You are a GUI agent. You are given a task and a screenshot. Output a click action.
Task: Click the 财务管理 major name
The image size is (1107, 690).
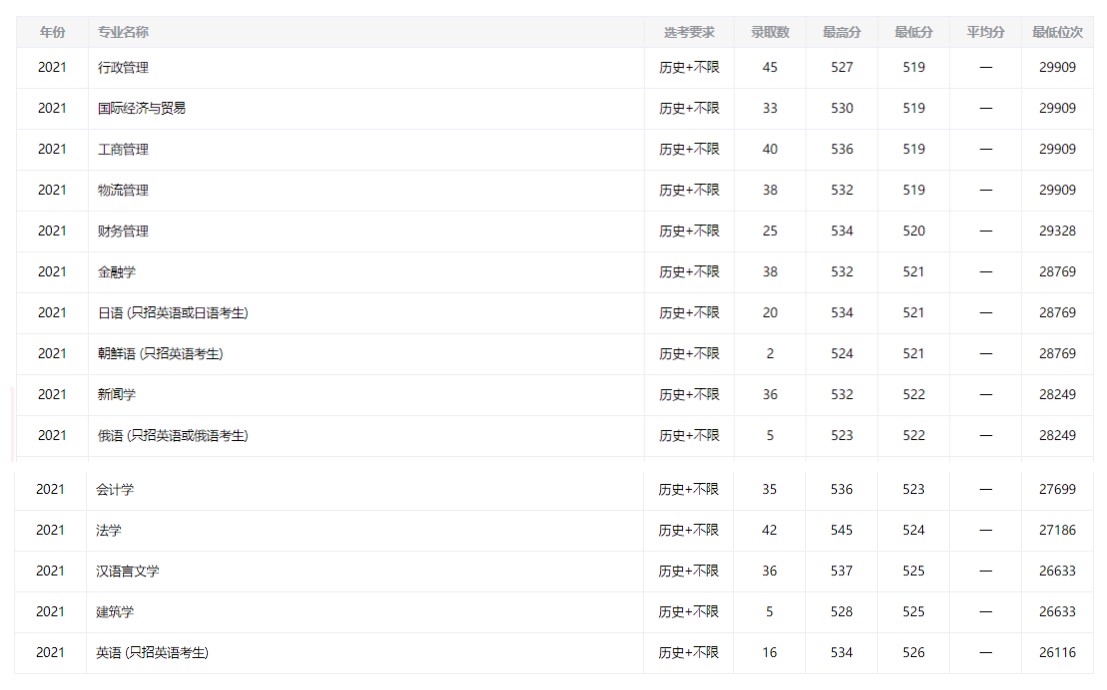[x=123, y=231]
